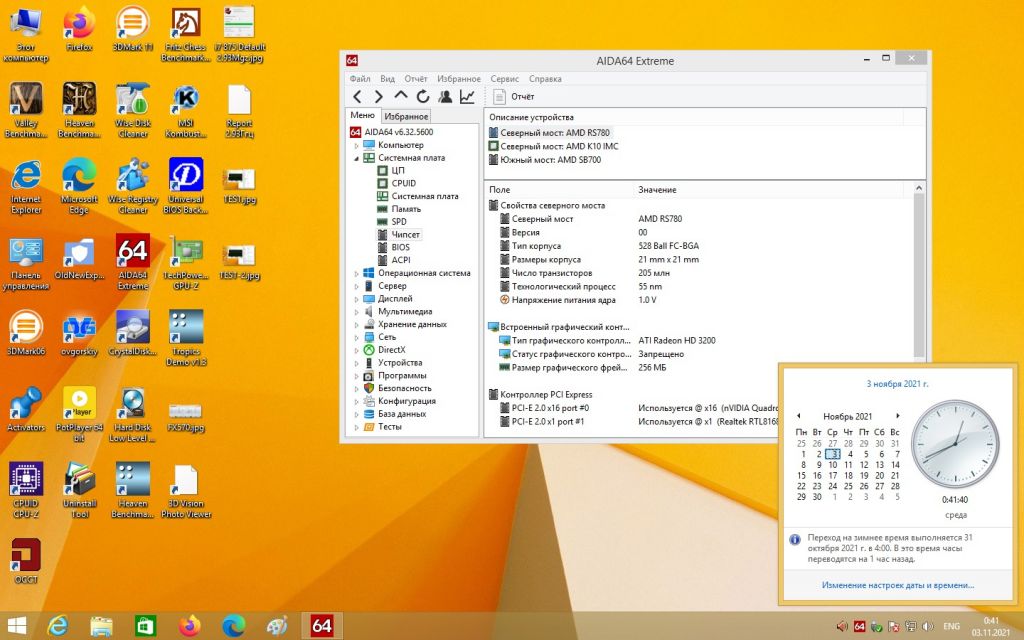The width and height of the screenshot is (1024, 640).
Task: Open the OCCT desktop icon
Action: point(26,560)
